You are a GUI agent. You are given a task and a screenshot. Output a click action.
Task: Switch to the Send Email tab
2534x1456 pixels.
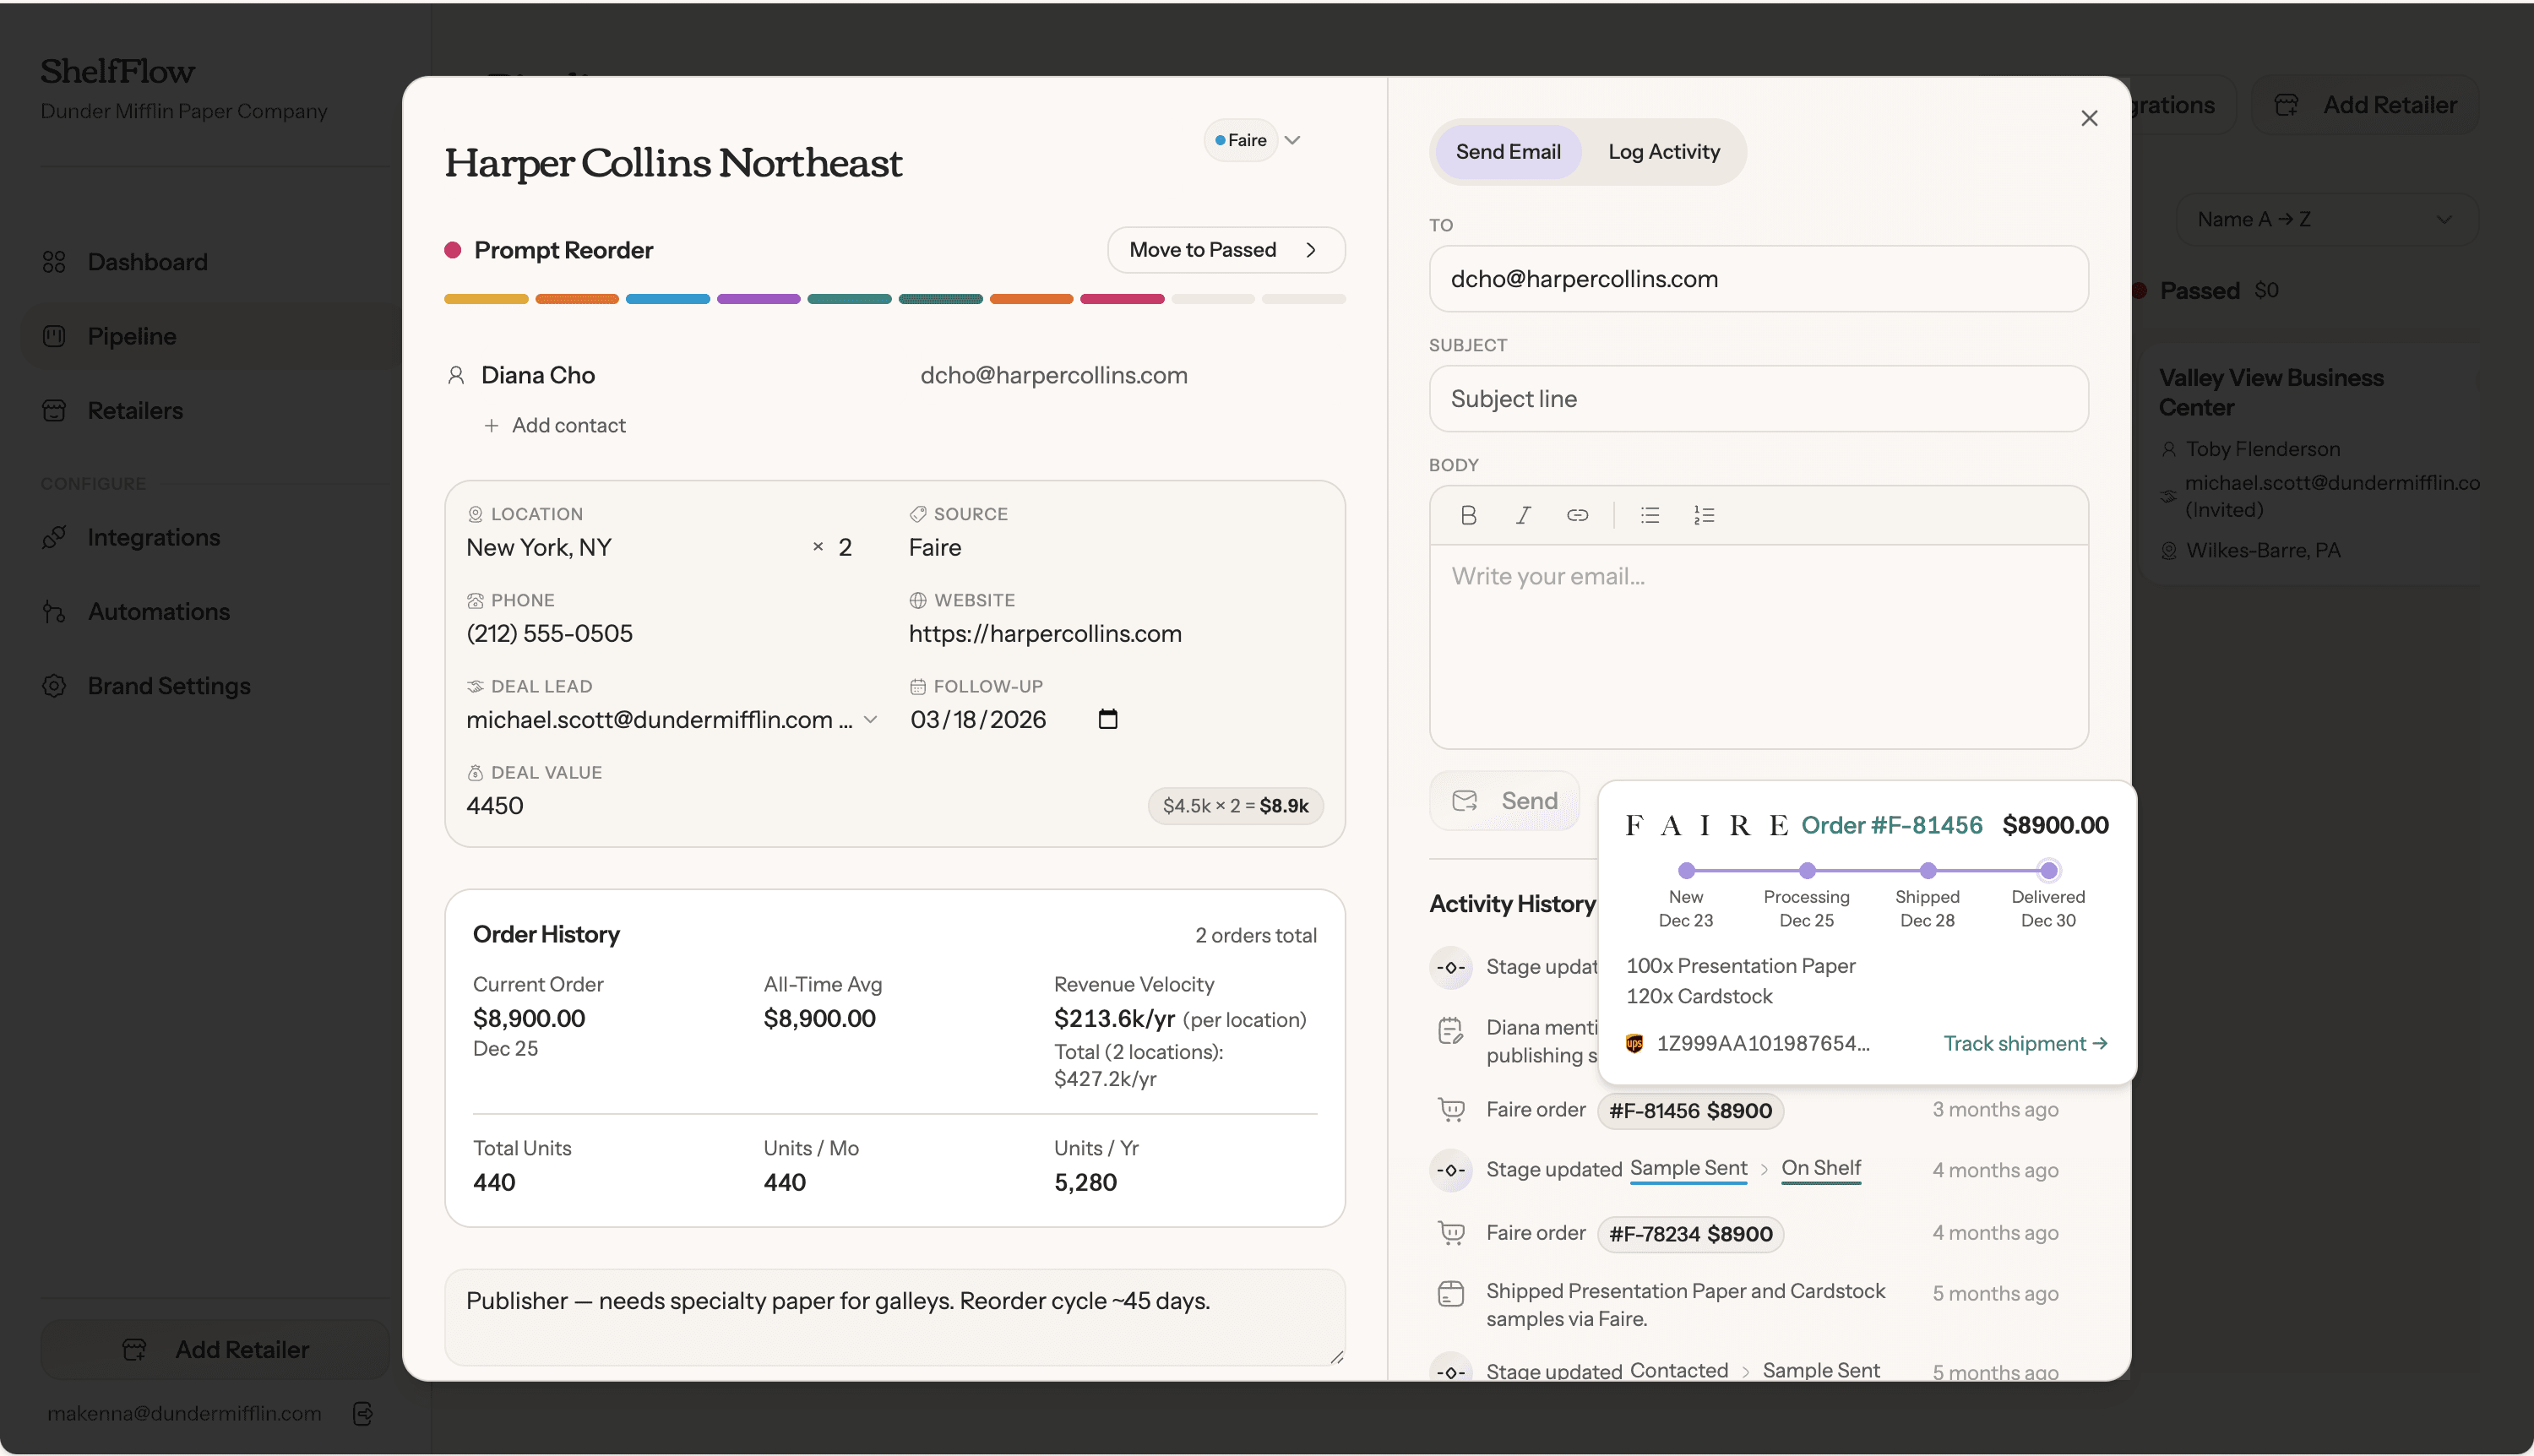[x=1508, y=152]
